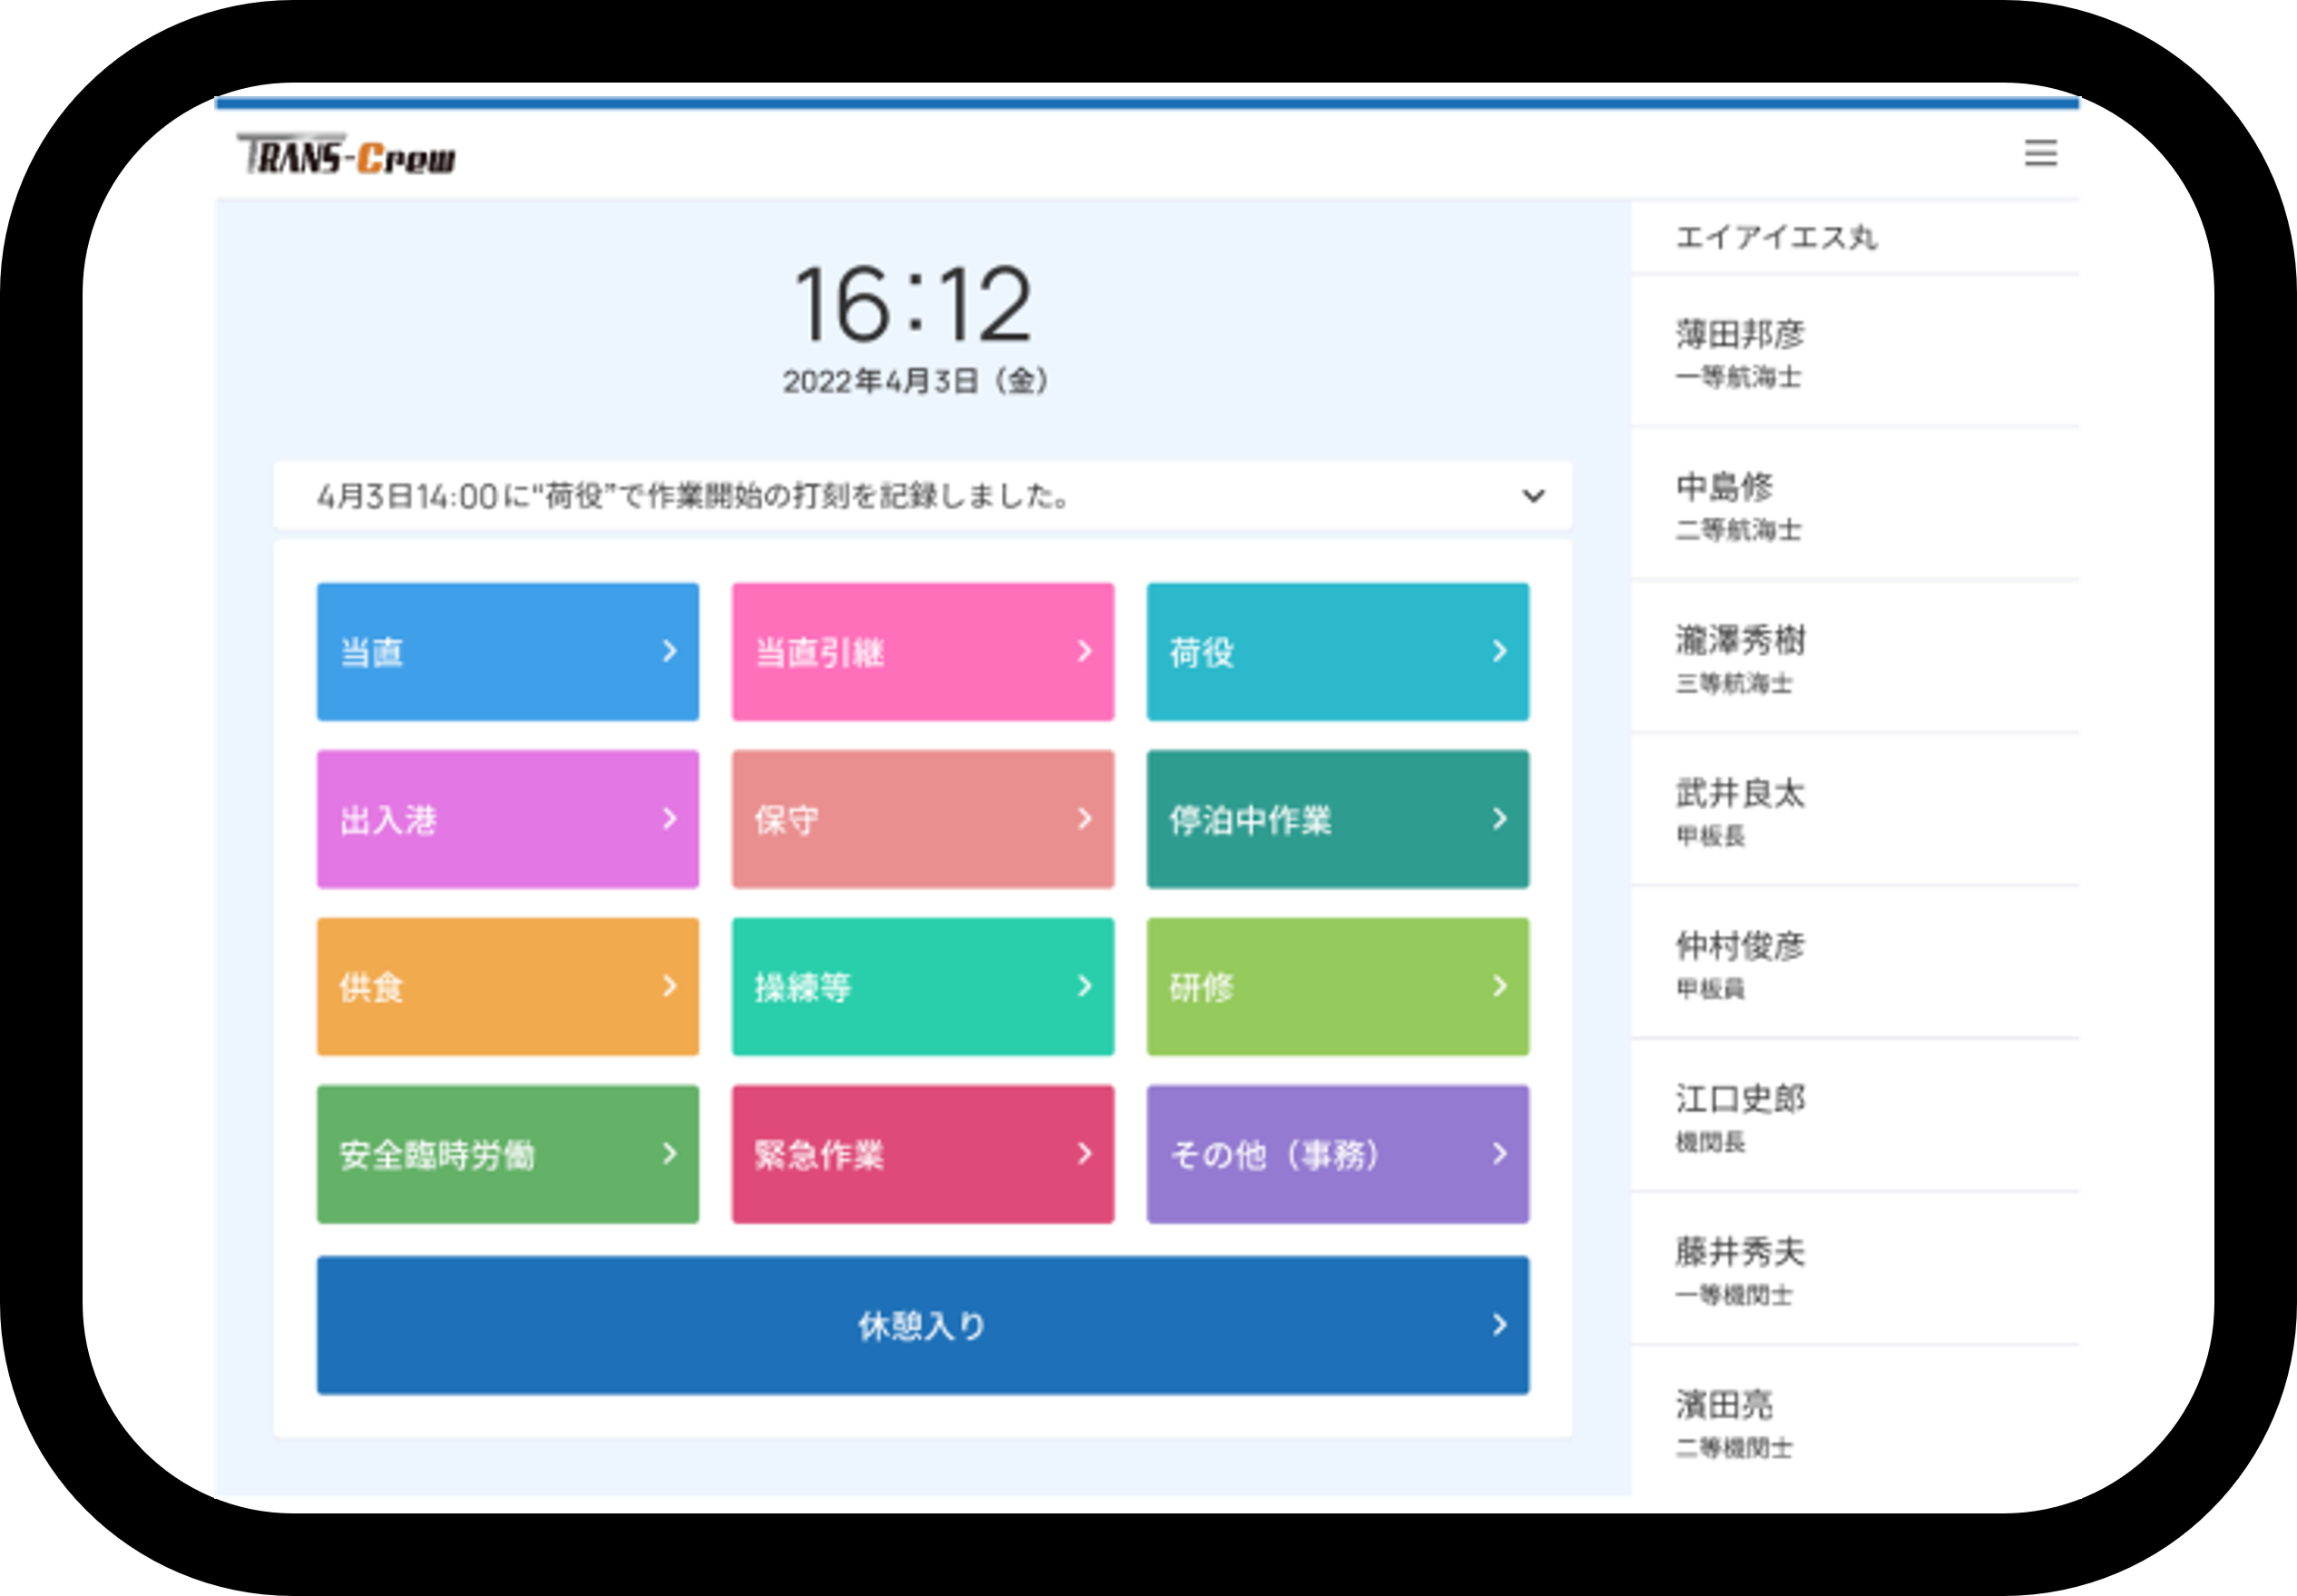Select the 緊急作業 work button

point(923,1154)
